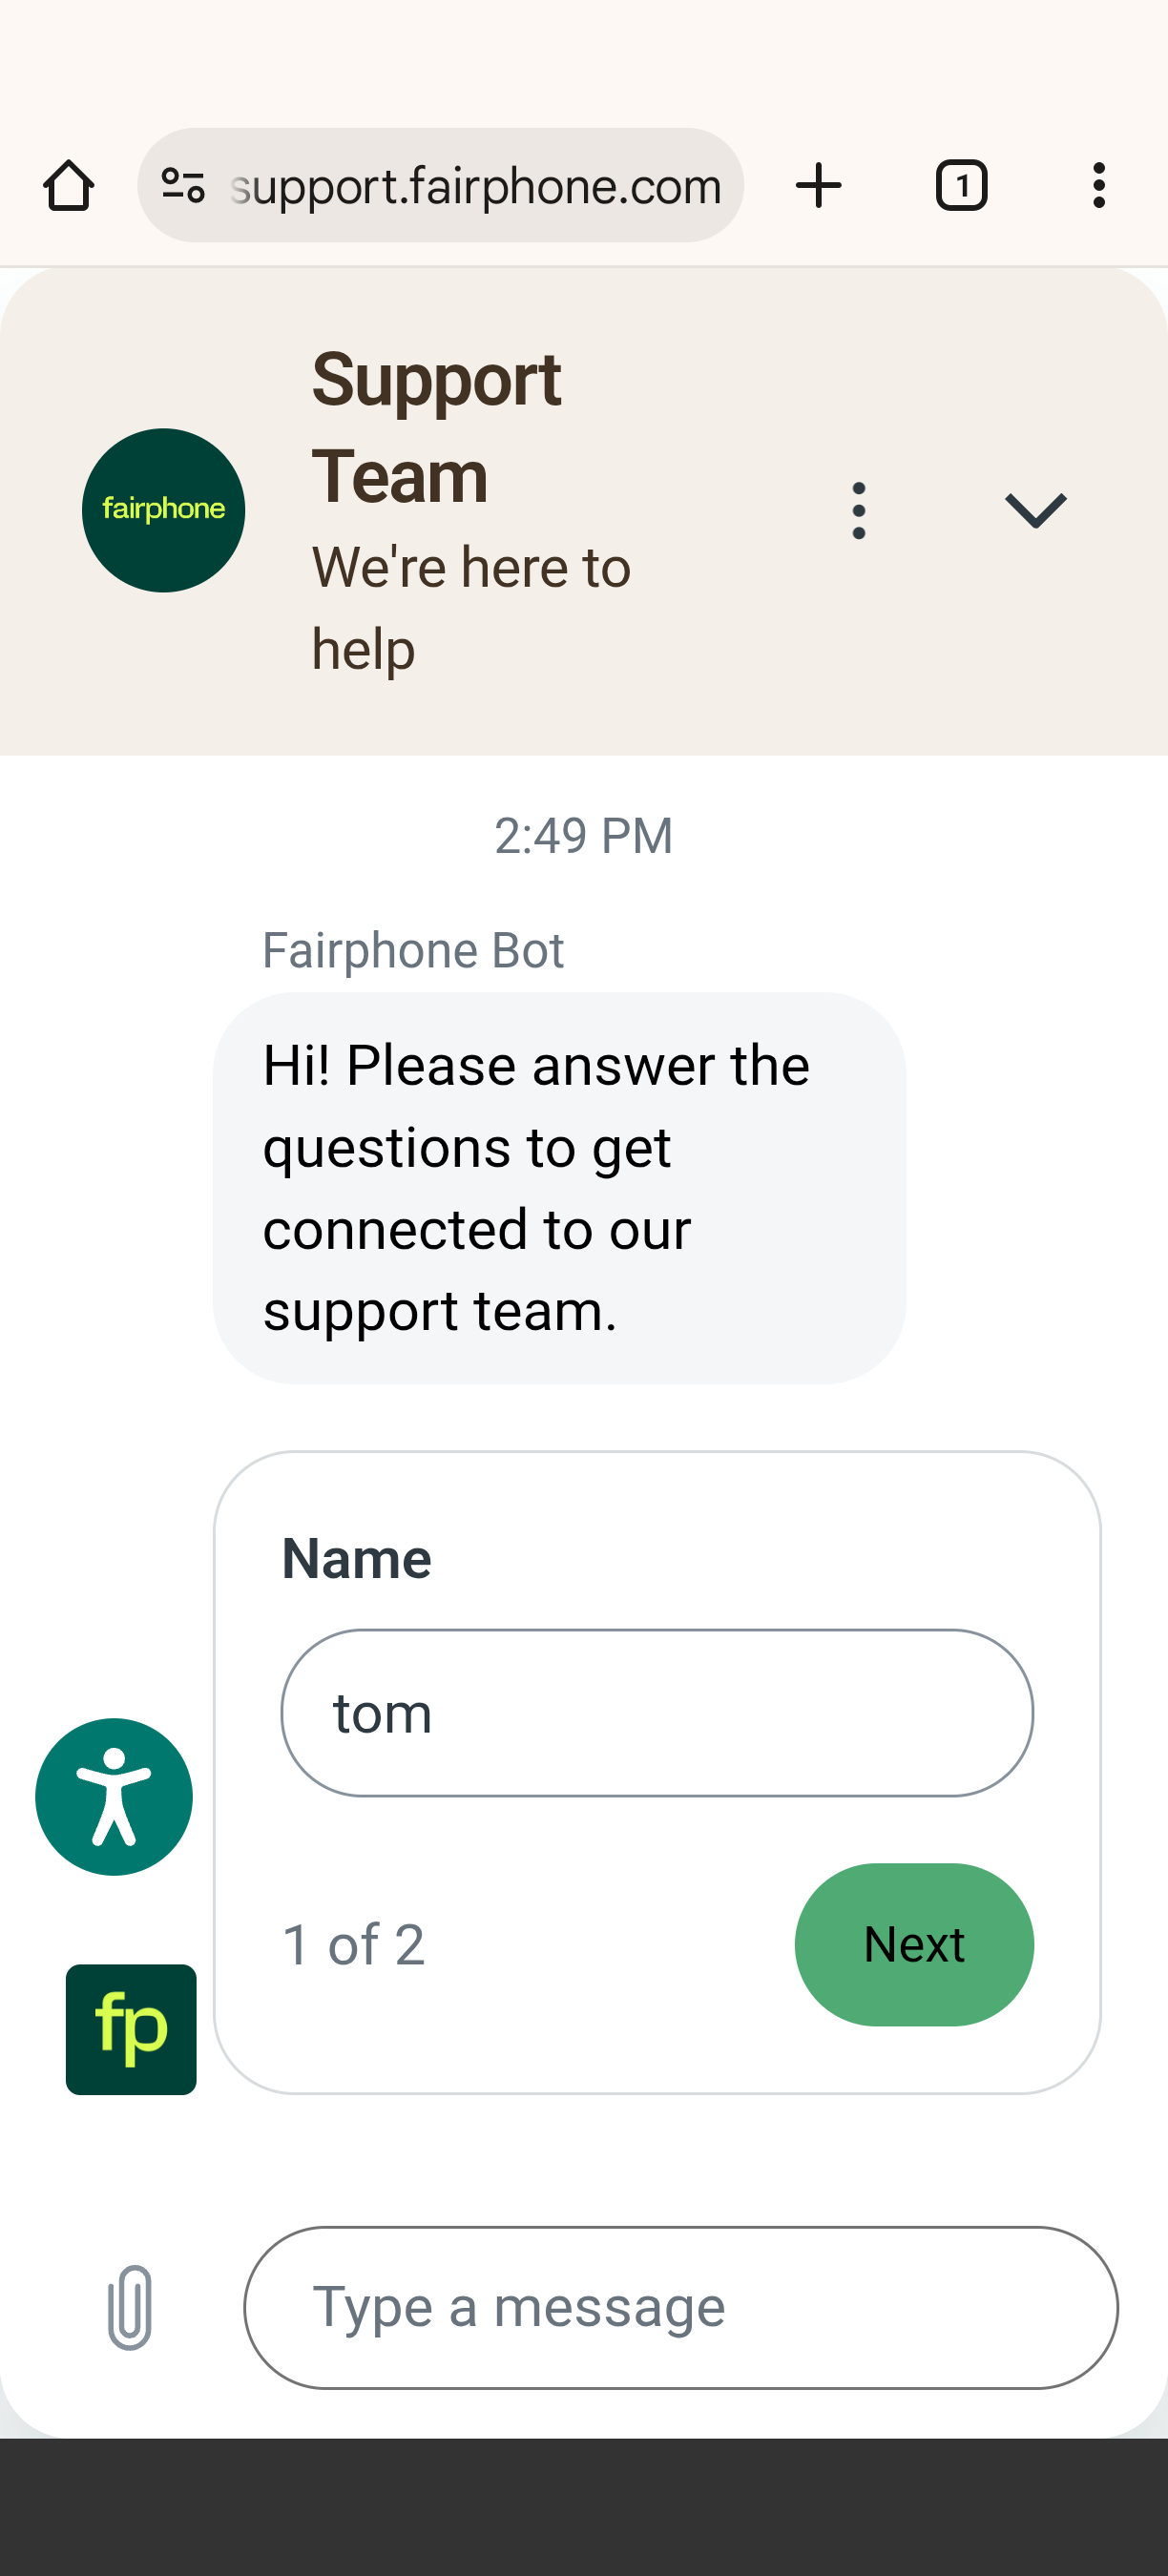Viewport: 1168px width, 2576px height.
Task: Collapse the chat widget with the chevron
Action: 1035,511
